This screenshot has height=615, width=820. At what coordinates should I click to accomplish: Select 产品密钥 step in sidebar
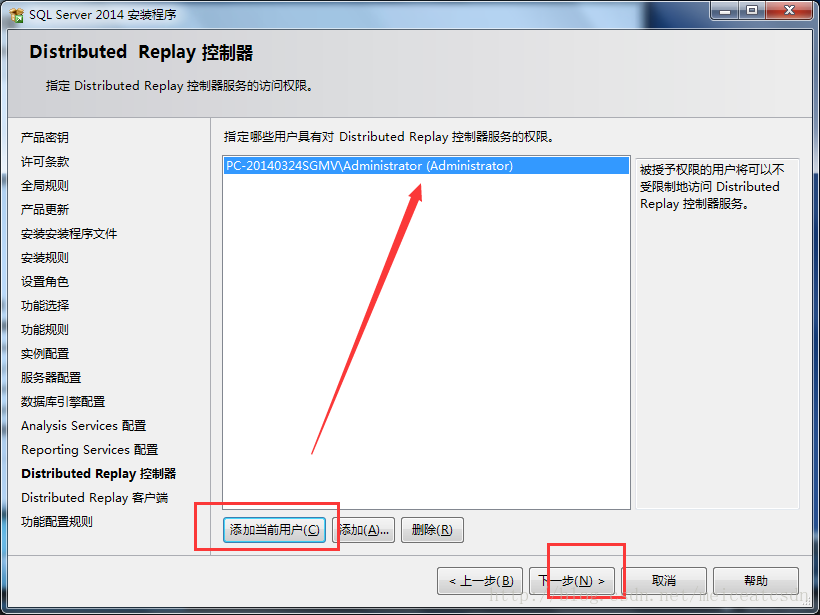(x=44, y=138)
